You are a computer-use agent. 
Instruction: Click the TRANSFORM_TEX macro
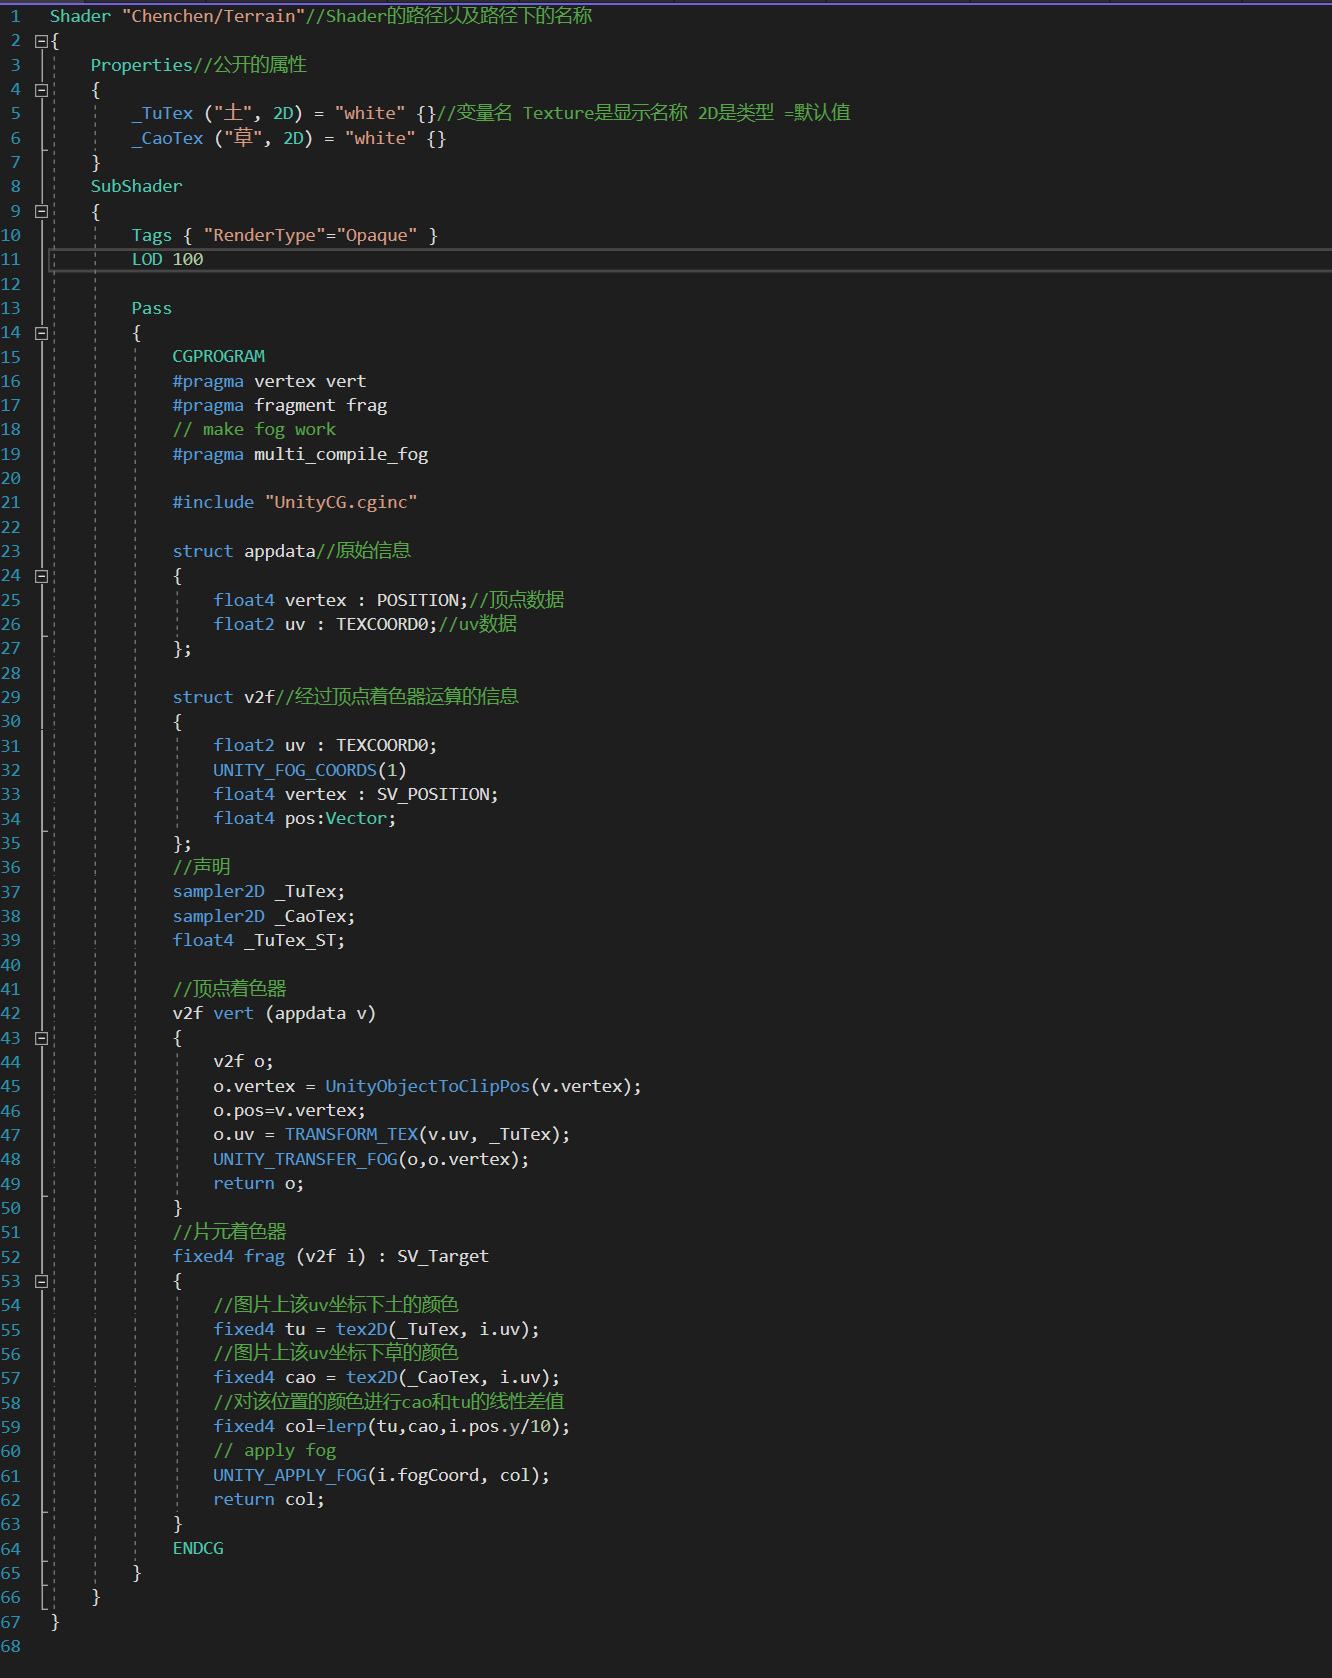click(351, 1135)
